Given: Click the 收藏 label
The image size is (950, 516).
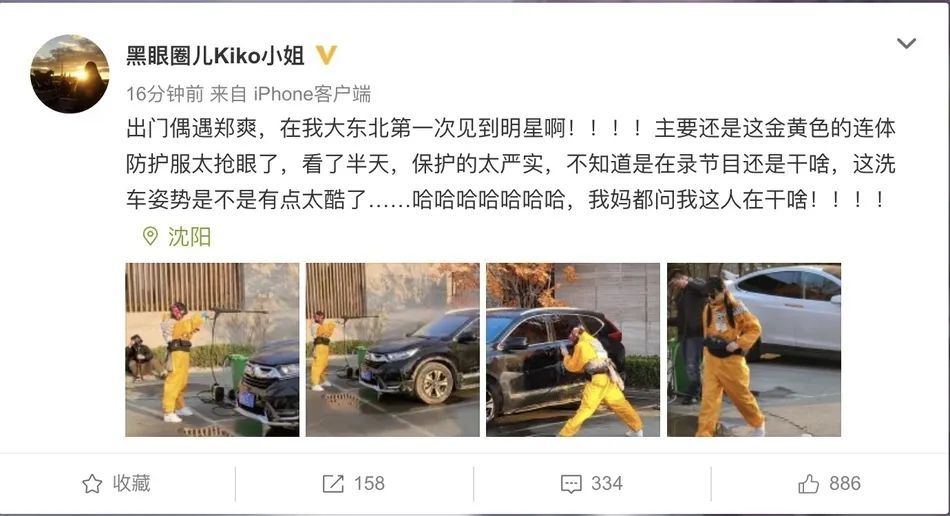Looking at the screenshot, I should tap(131, 483).
